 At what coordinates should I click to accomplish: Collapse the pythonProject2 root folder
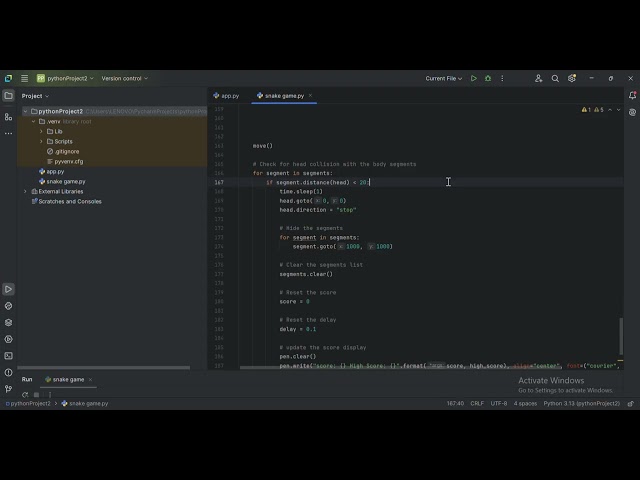(25, 111)
